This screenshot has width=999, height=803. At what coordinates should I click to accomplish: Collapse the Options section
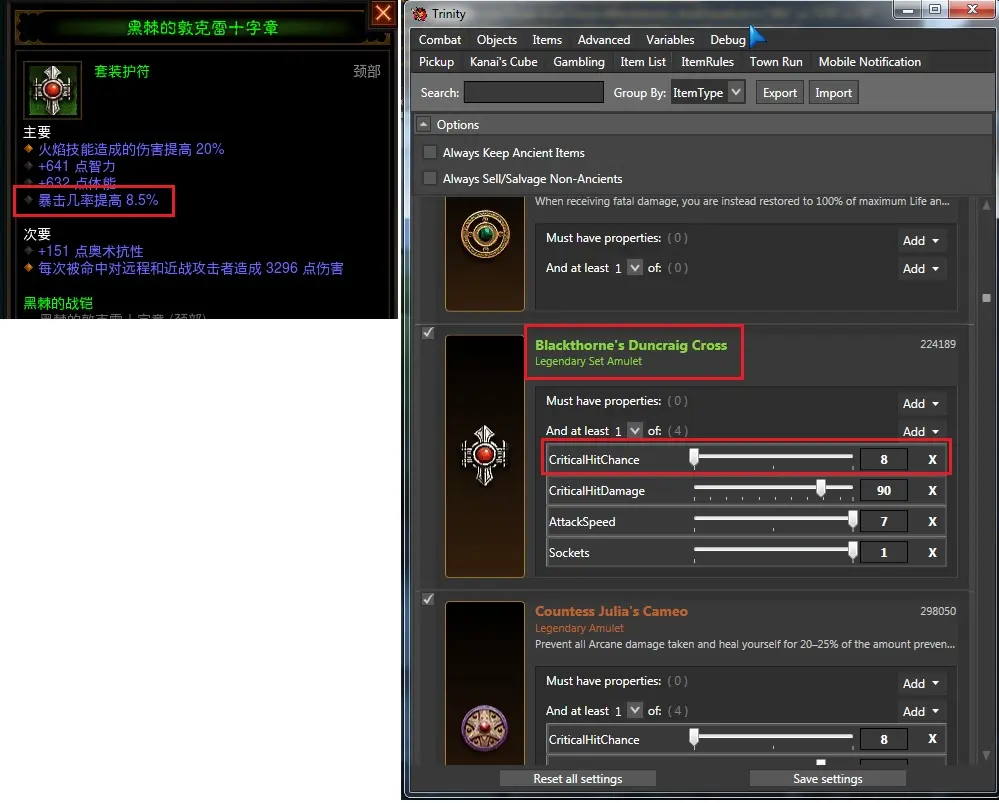424,124
